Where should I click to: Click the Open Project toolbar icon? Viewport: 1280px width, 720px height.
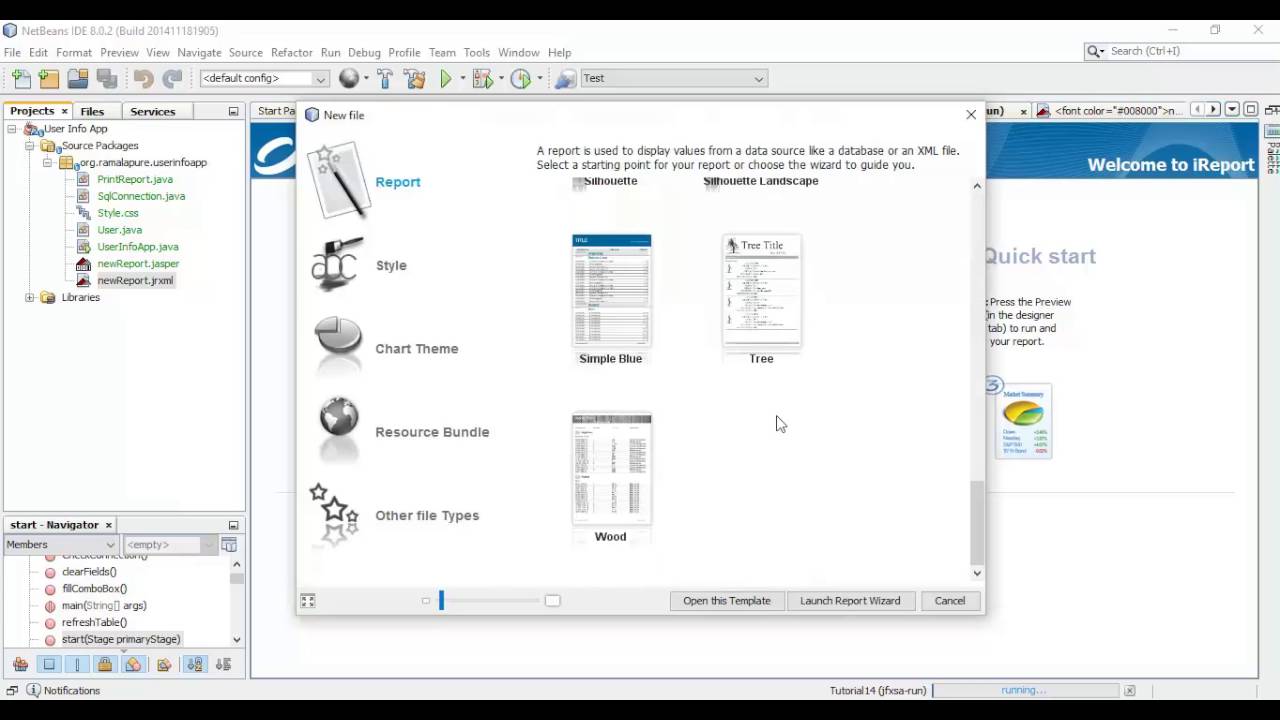pos(77,78)
